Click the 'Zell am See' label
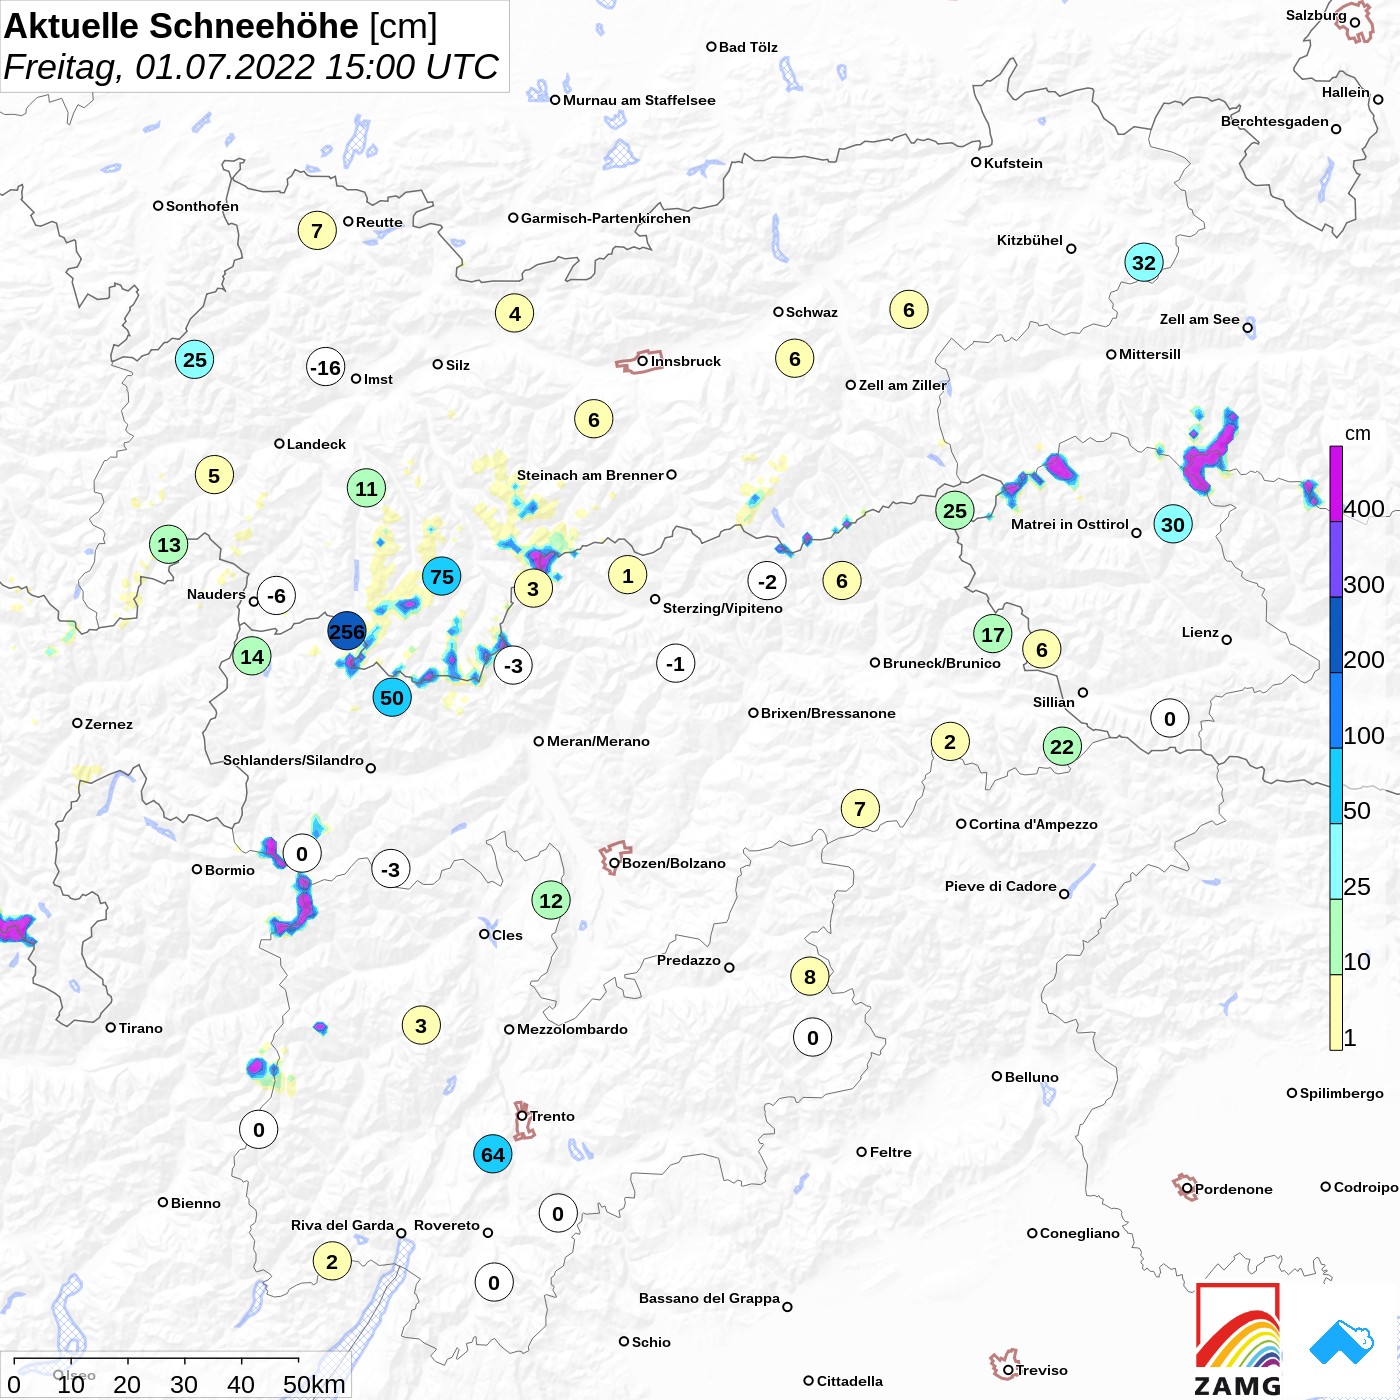This screenshot has width=1400, height=1400. click(x=1199, y=319)
